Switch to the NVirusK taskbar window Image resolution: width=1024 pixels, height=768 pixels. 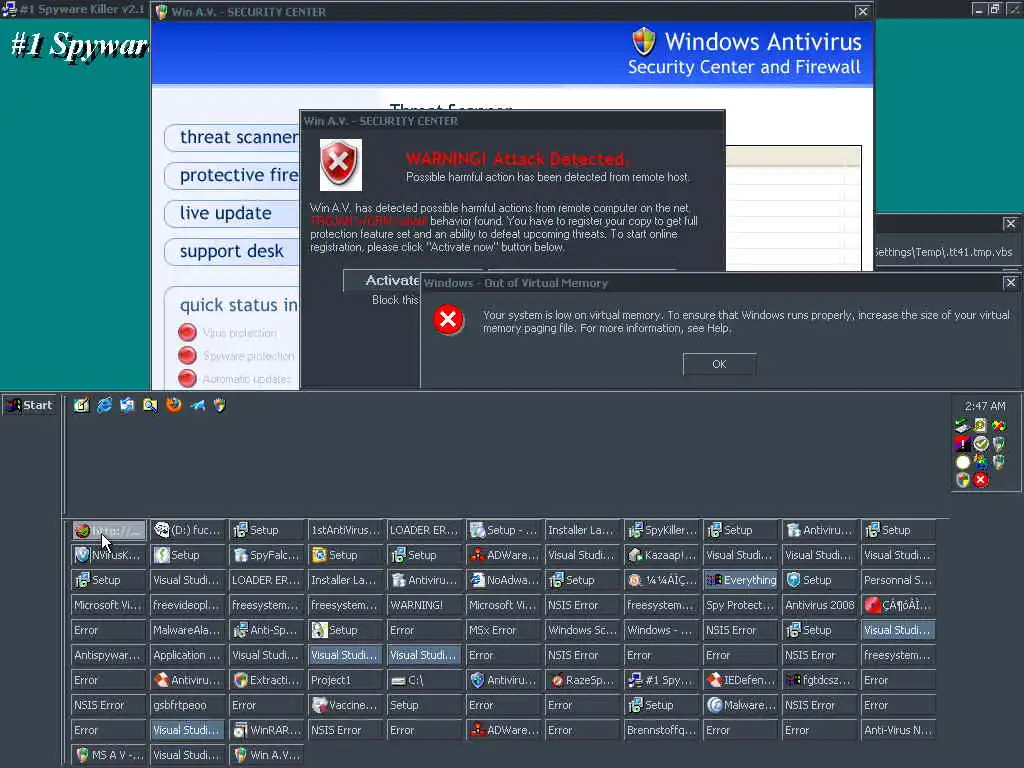(x=108, y=555)
